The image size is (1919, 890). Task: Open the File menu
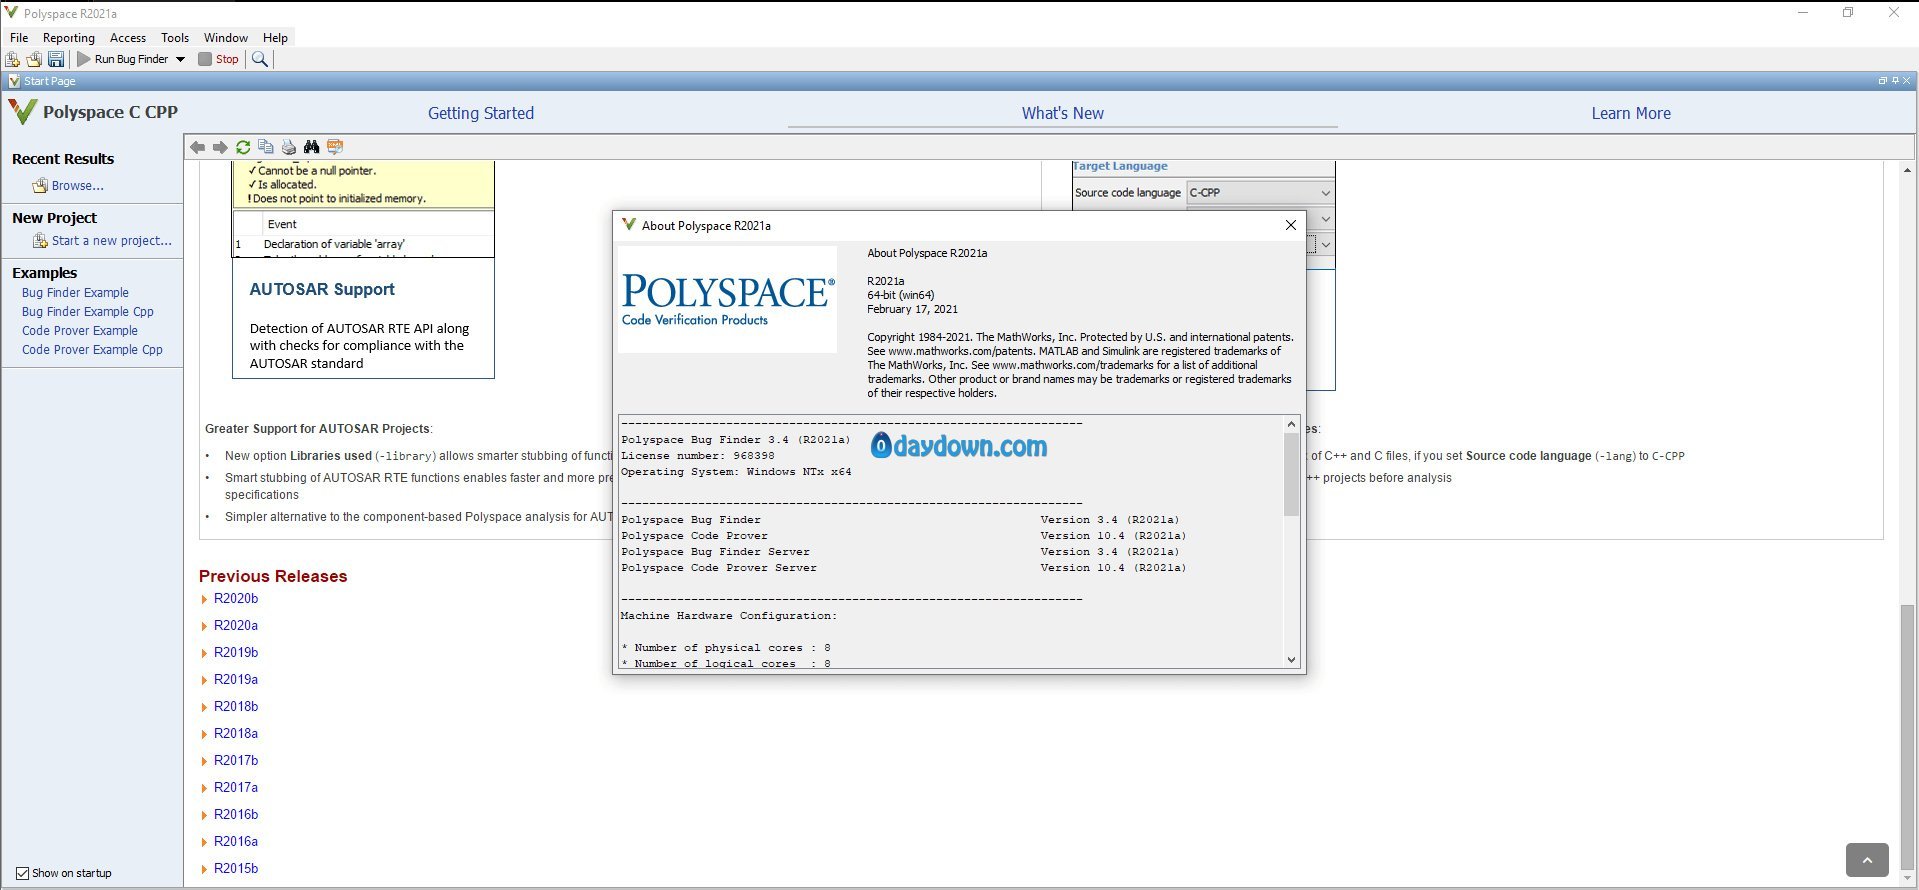tap(19, 38)
